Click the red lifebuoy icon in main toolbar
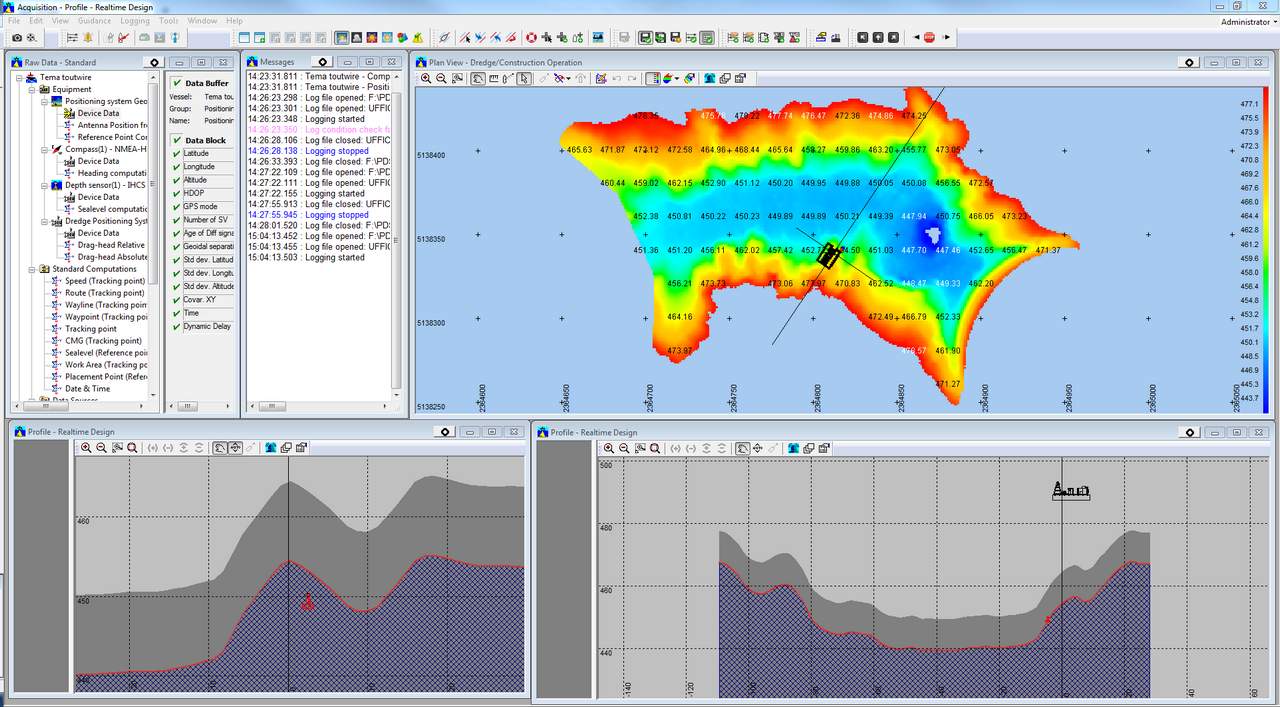 click(531, 38)
